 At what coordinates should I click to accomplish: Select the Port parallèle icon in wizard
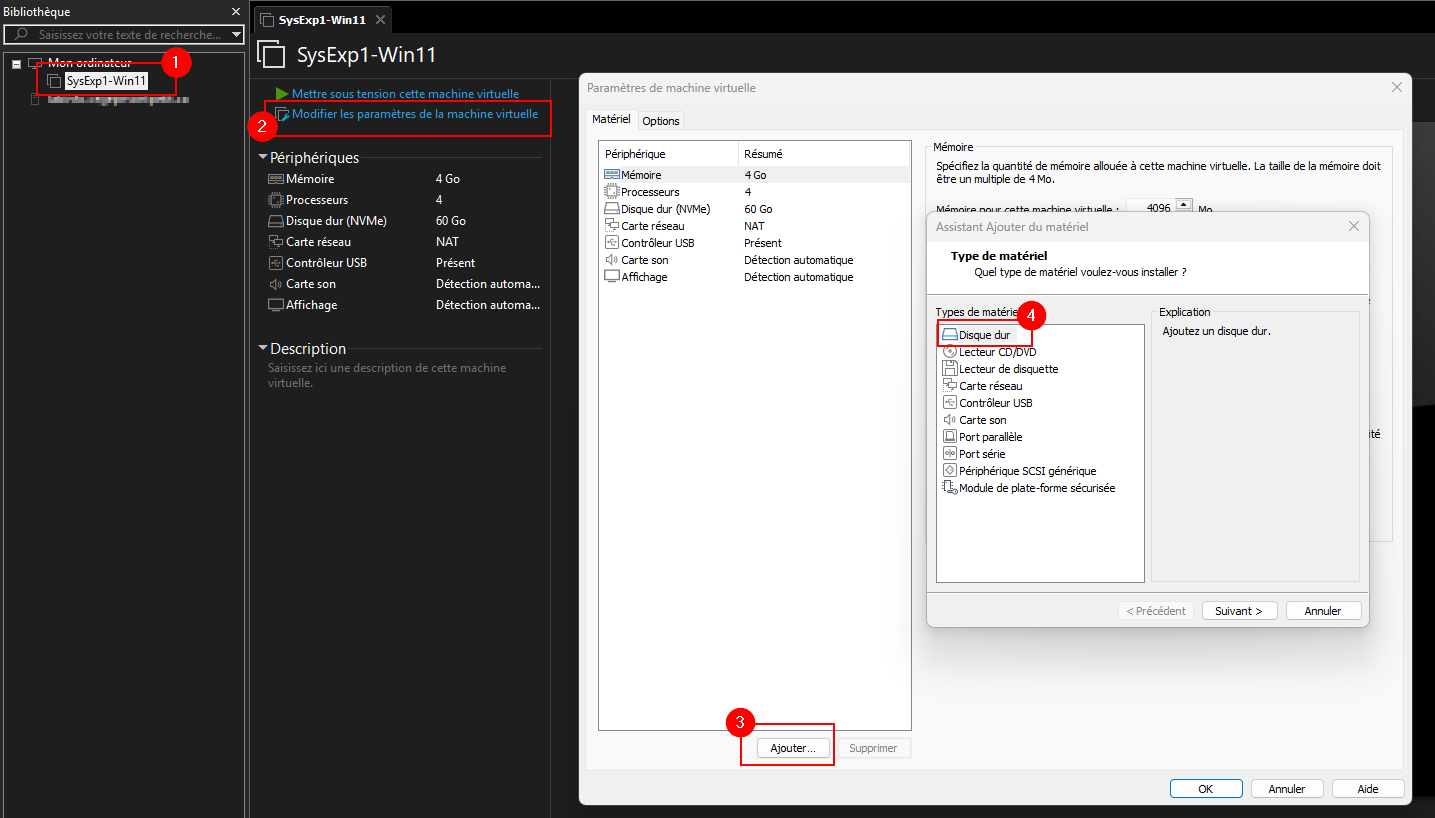950,437
